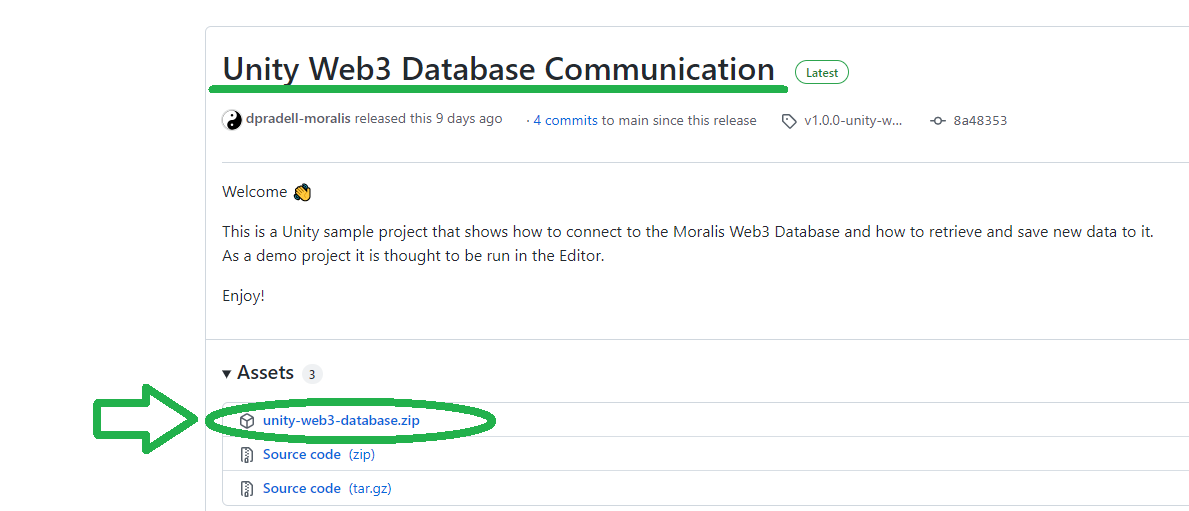Click the green Latest badge
Image resolution: width=1189 pixels, height=511 pixels.
coord(821,73)
